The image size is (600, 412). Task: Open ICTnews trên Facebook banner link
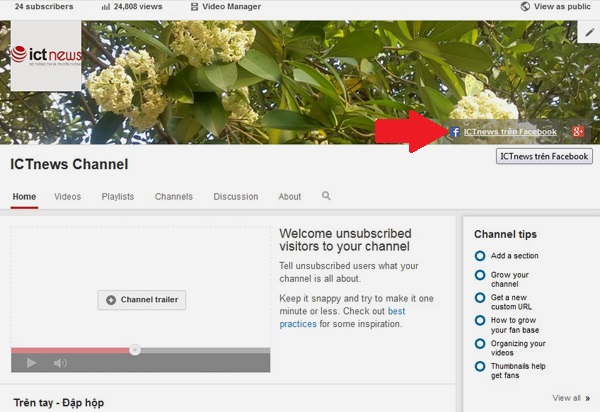click(x=510, y=132)
